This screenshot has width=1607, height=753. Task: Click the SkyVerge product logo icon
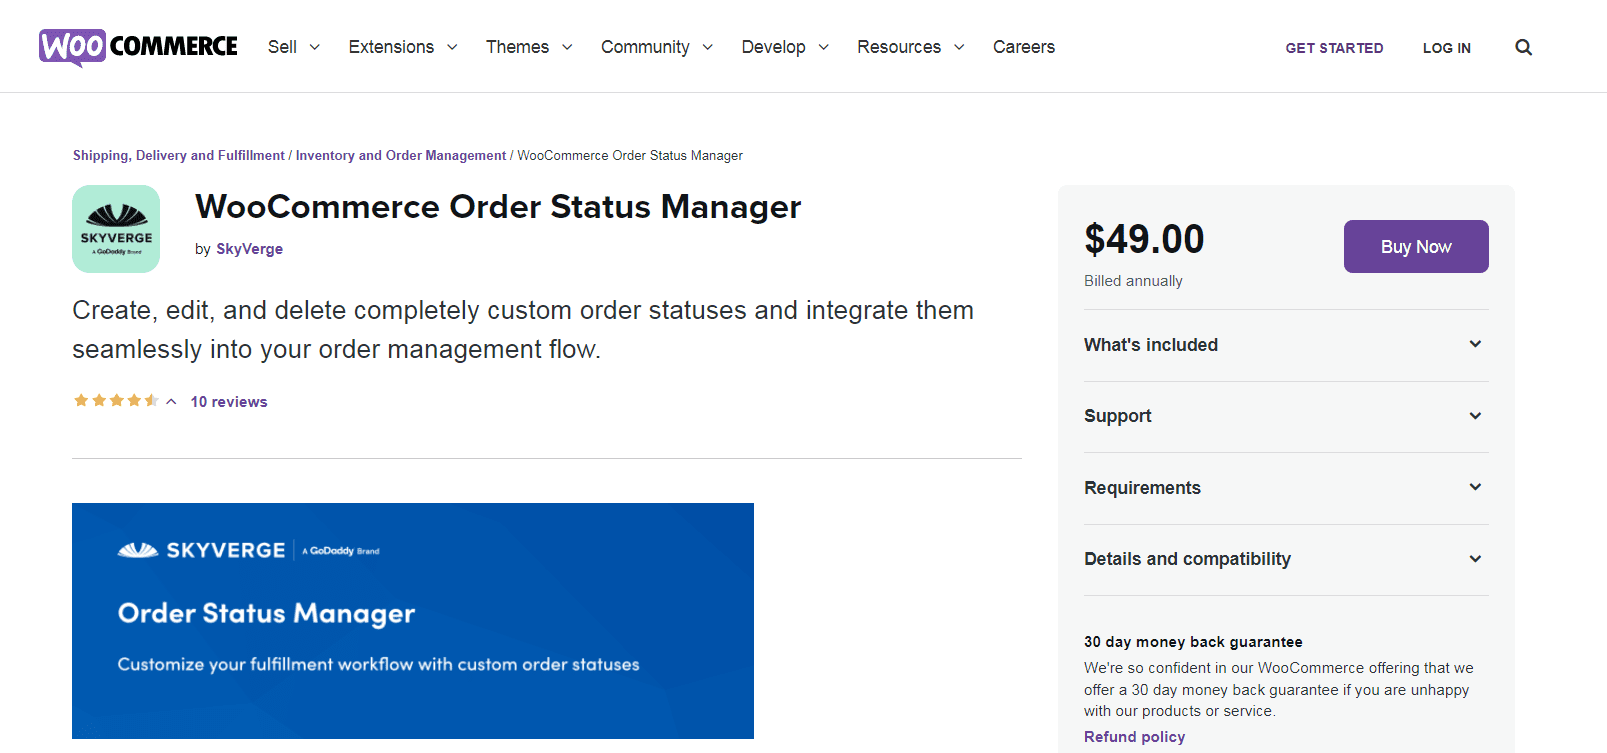116,229
